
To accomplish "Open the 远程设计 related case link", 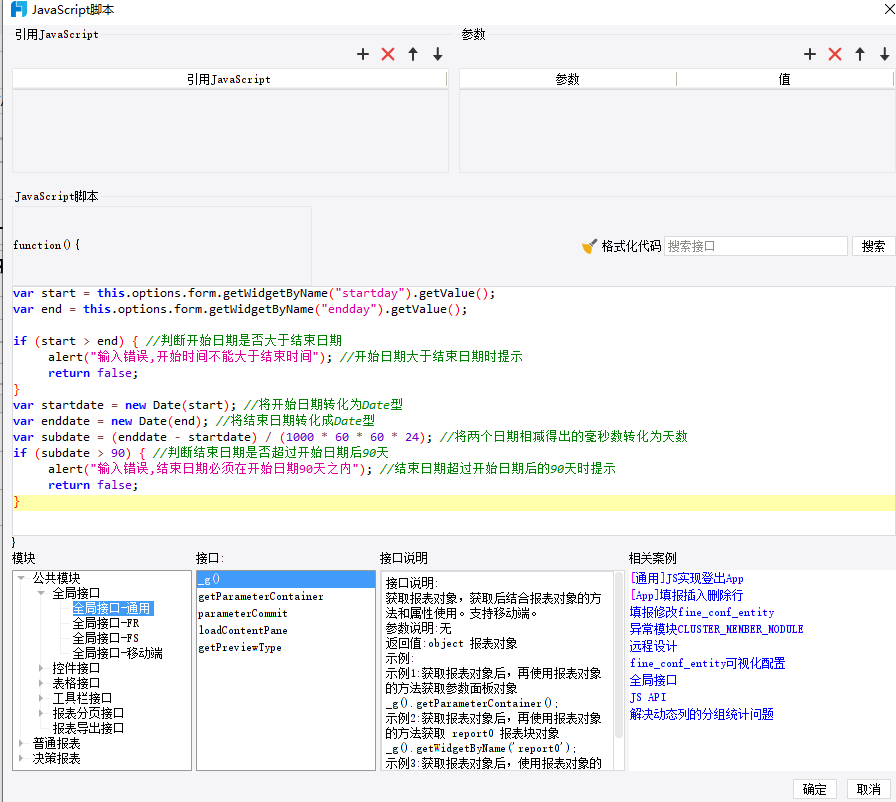I will pyautogui.click(x=653, y=646).
